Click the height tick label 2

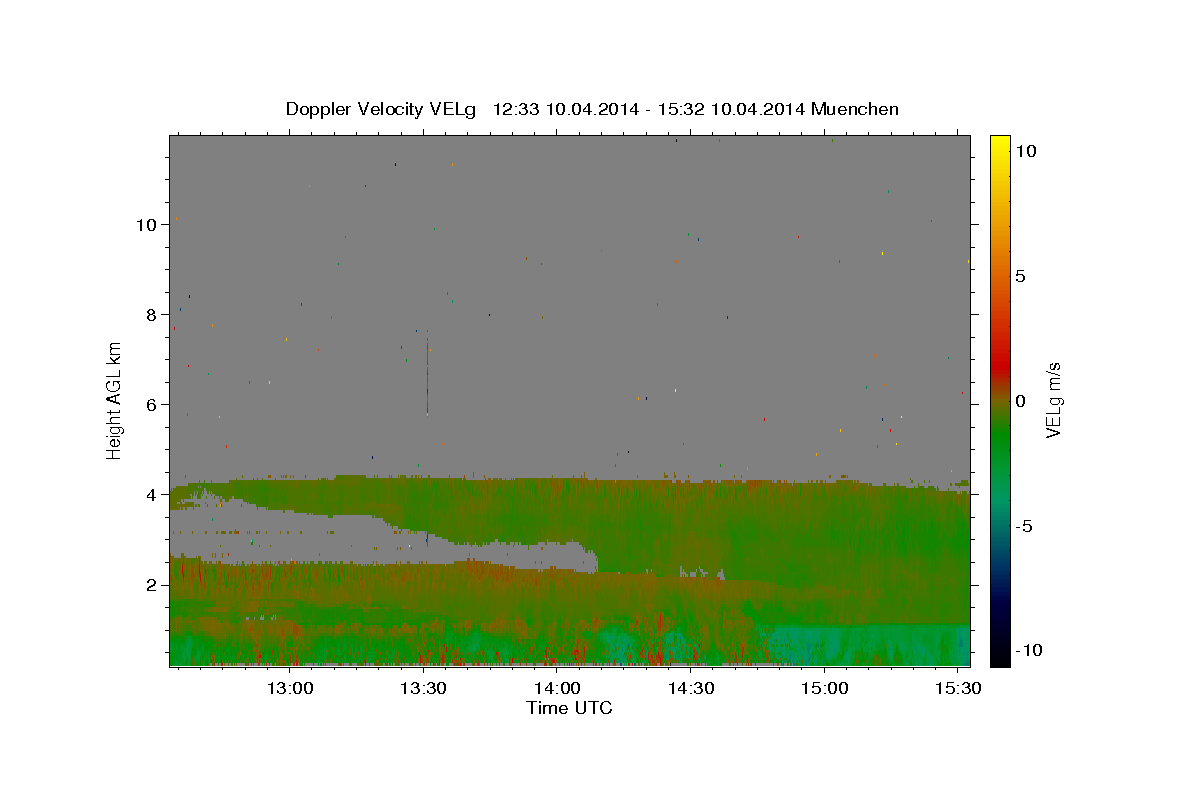pyautogui.click(x=151, y=585)
